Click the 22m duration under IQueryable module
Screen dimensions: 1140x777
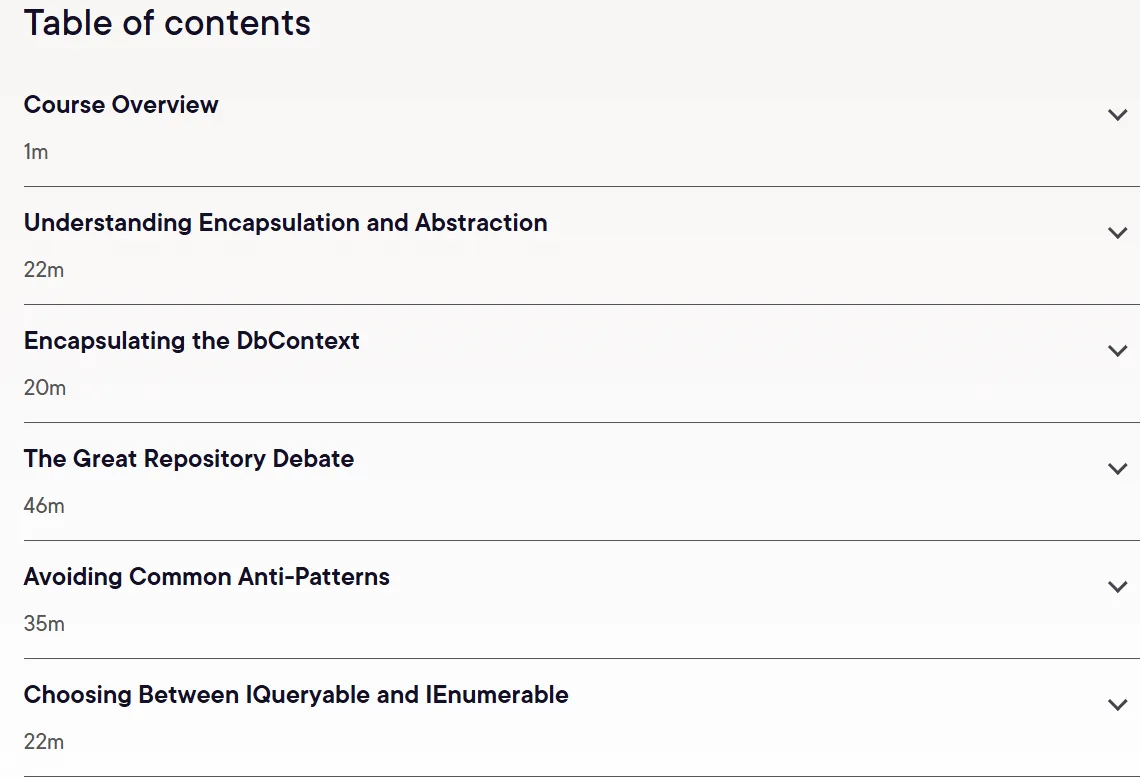click(44, 741)
